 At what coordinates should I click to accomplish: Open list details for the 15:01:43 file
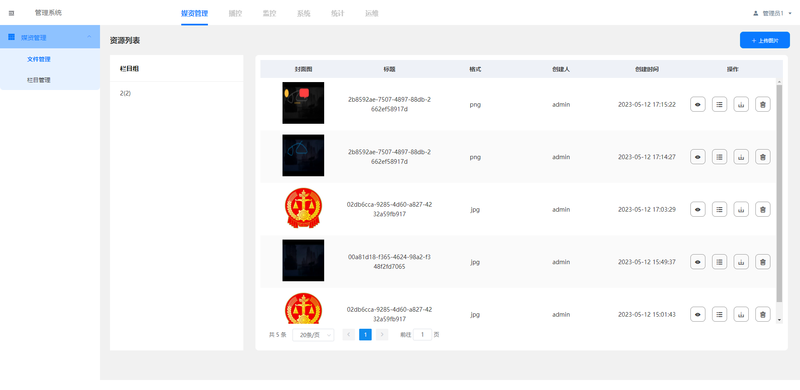pyautogui.click(x=719, y=314)
